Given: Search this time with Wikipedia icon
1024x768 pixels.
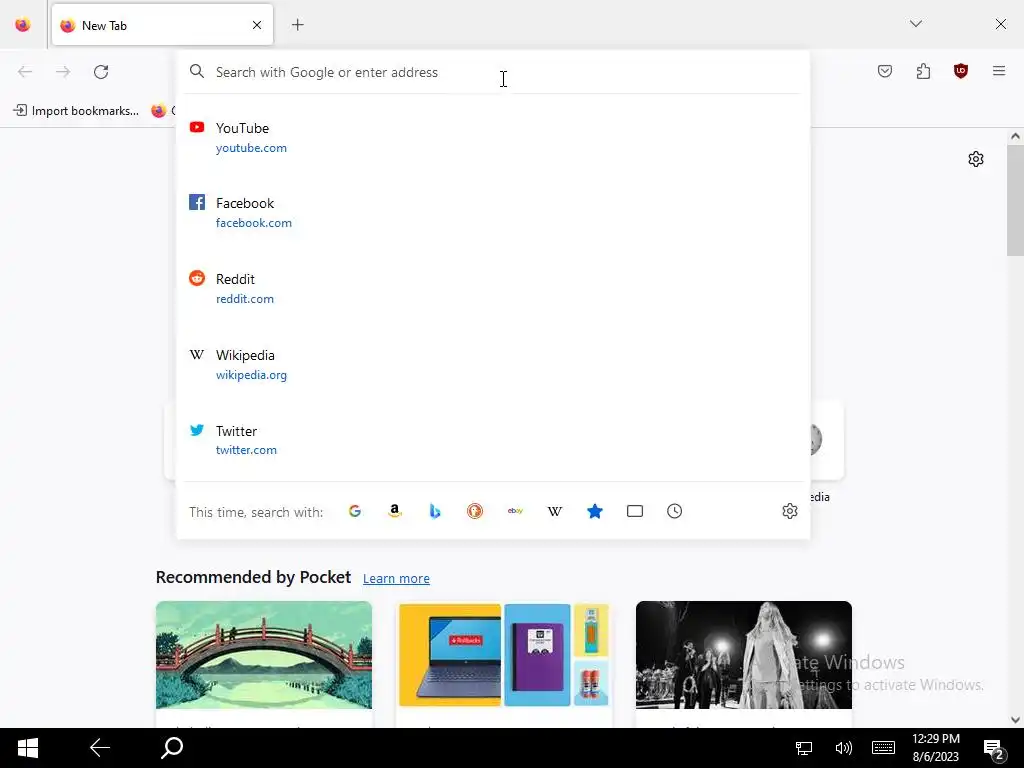Looking at the screenshot, I should (555, 511).
